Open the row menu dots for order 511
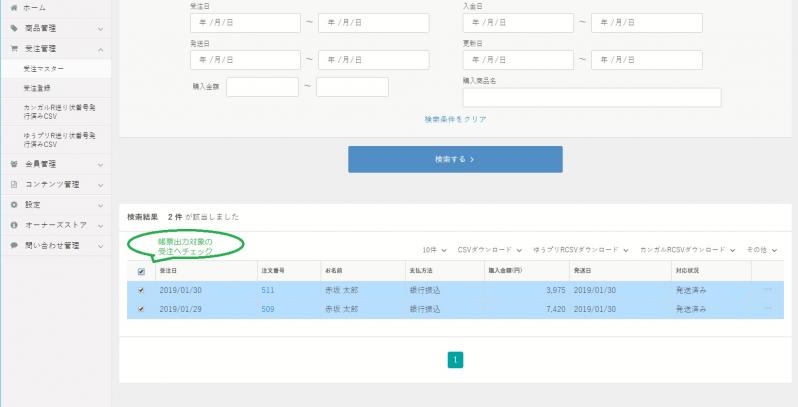The image size is (798, 407). point(767,289)
